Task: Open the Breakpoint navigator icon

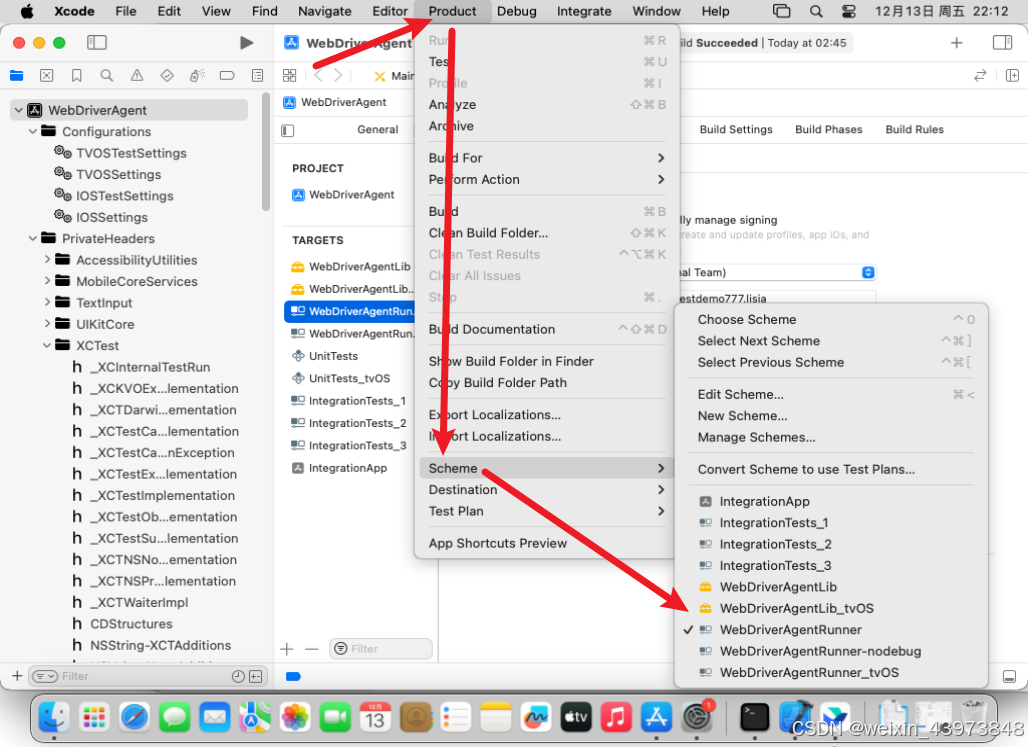Action: (x=227, y=75)
